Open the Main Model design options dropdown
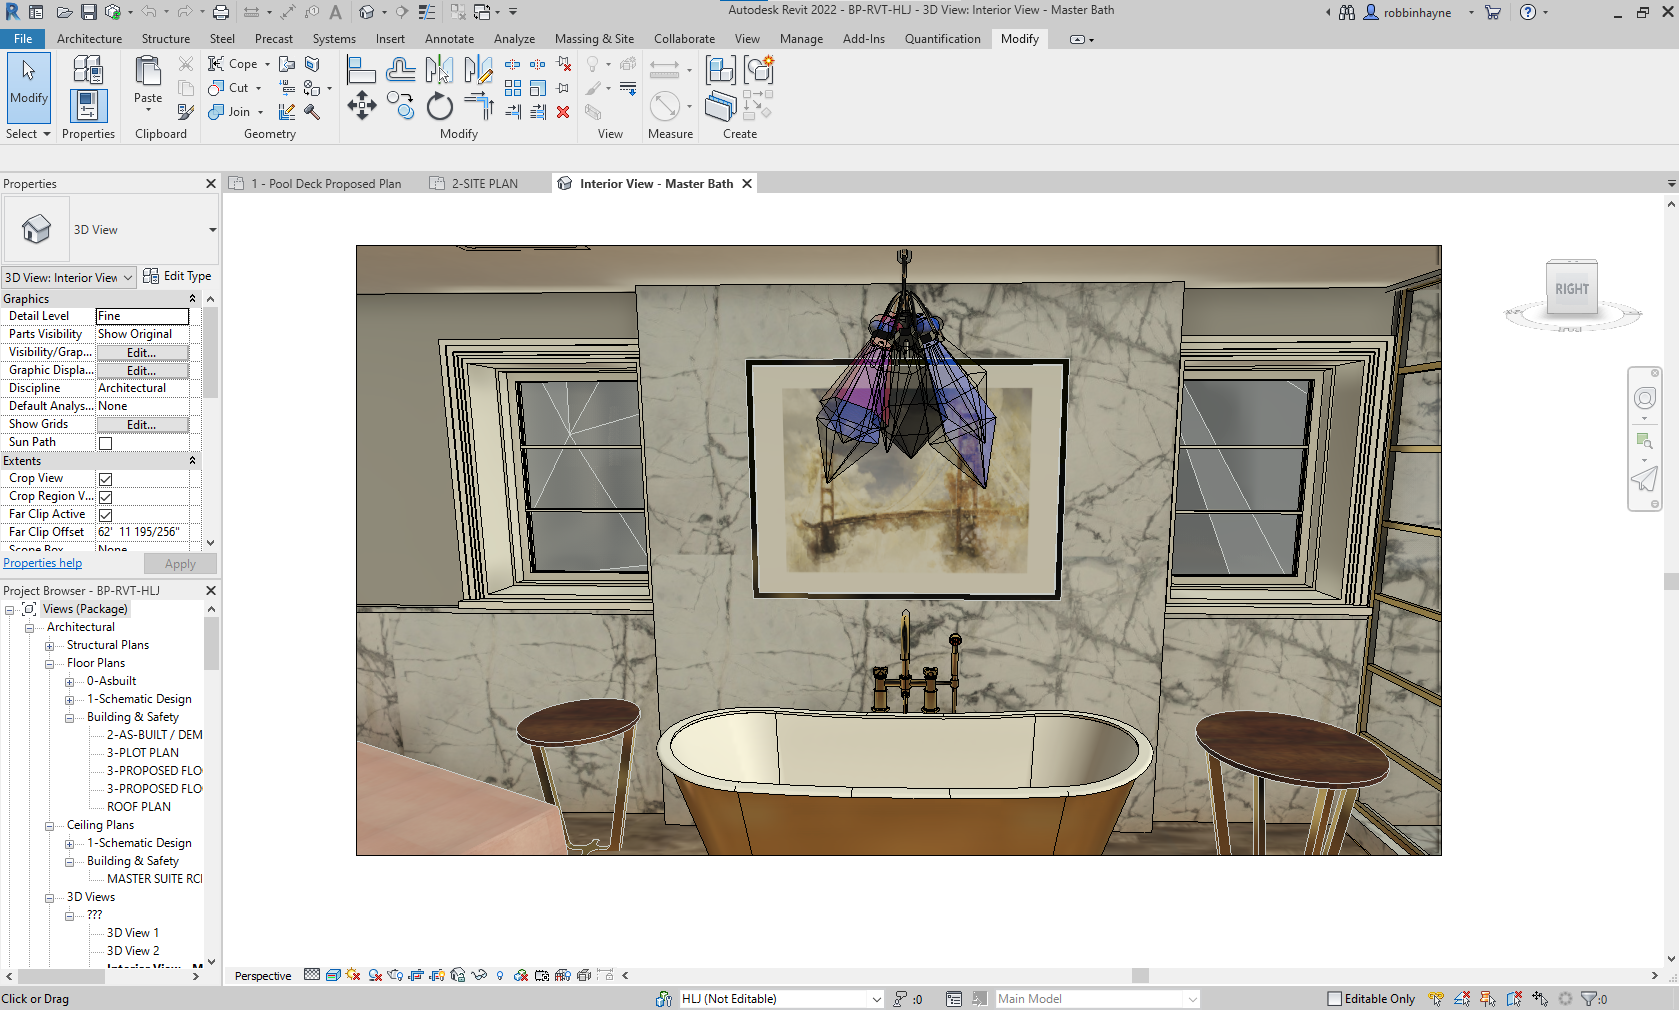The height and width of the screenshot is (1010, 1679). click(1097, 999)
